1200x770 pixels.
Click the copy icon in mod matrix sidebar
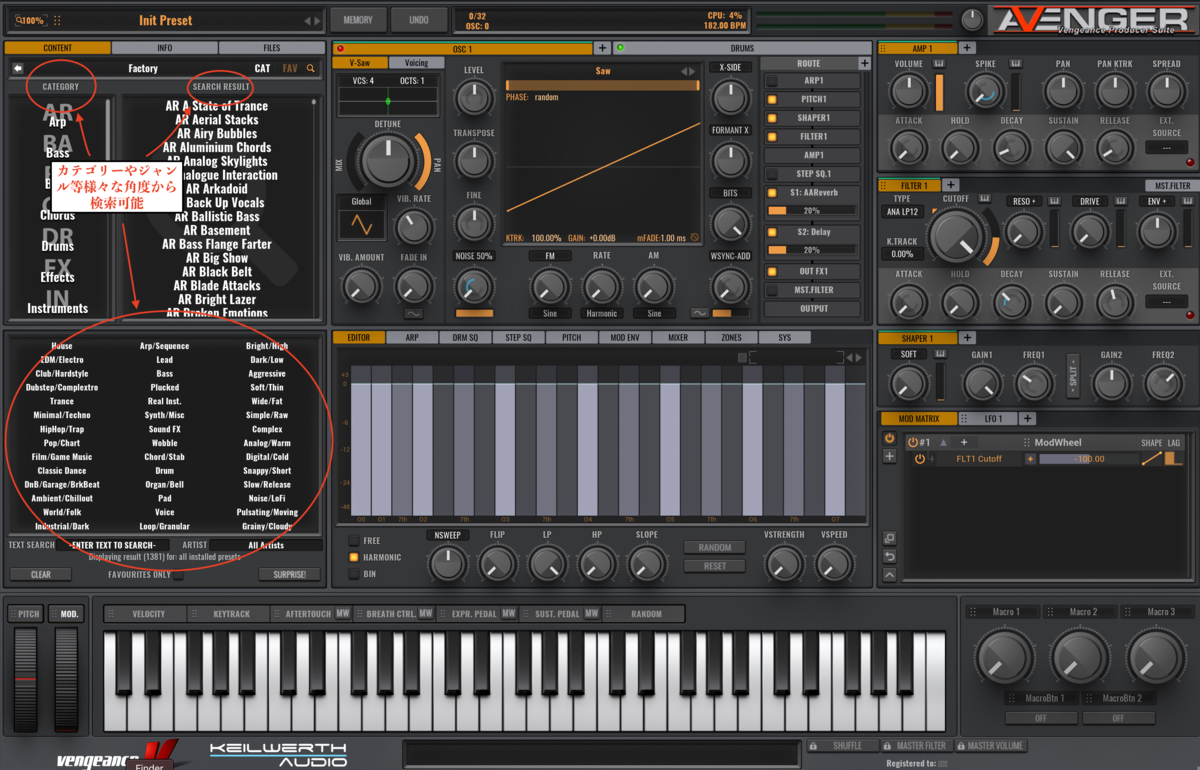point(889,539)
